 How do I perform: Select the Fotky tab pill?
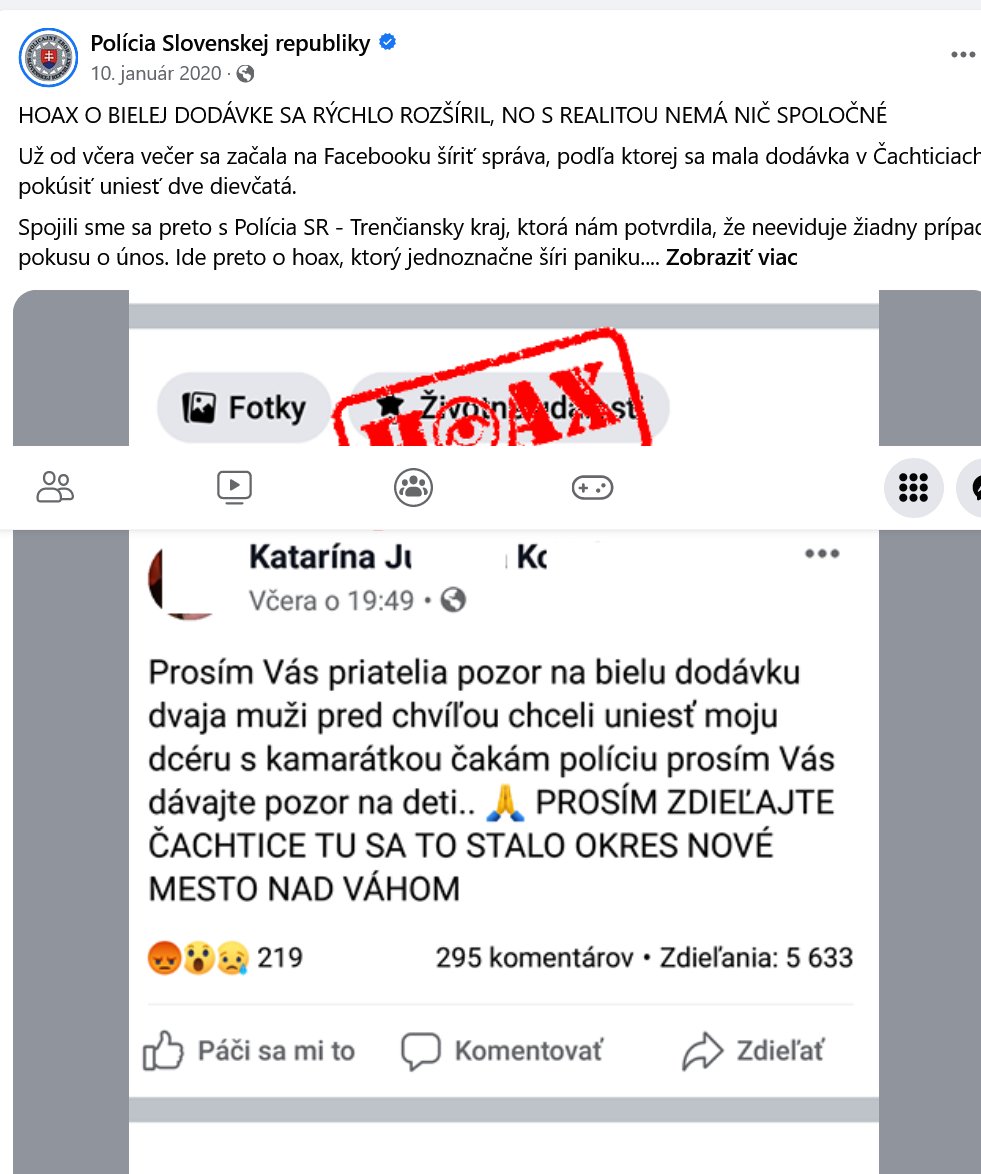click(x=244, y=408)
